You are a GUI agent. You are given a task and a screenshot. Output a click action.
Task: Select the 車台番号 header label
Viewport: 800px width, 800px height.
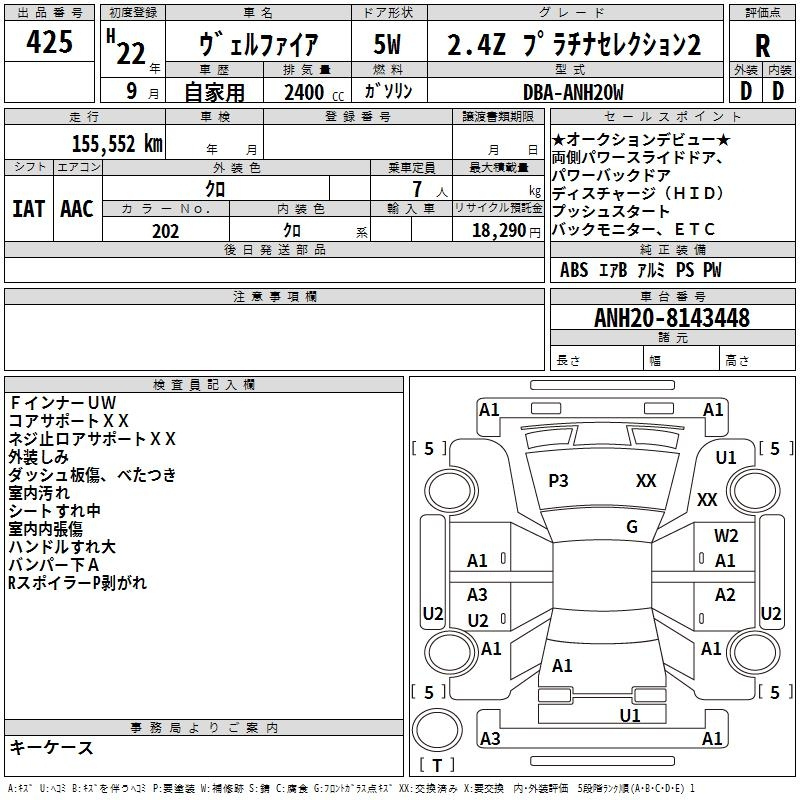click(673, 296)
